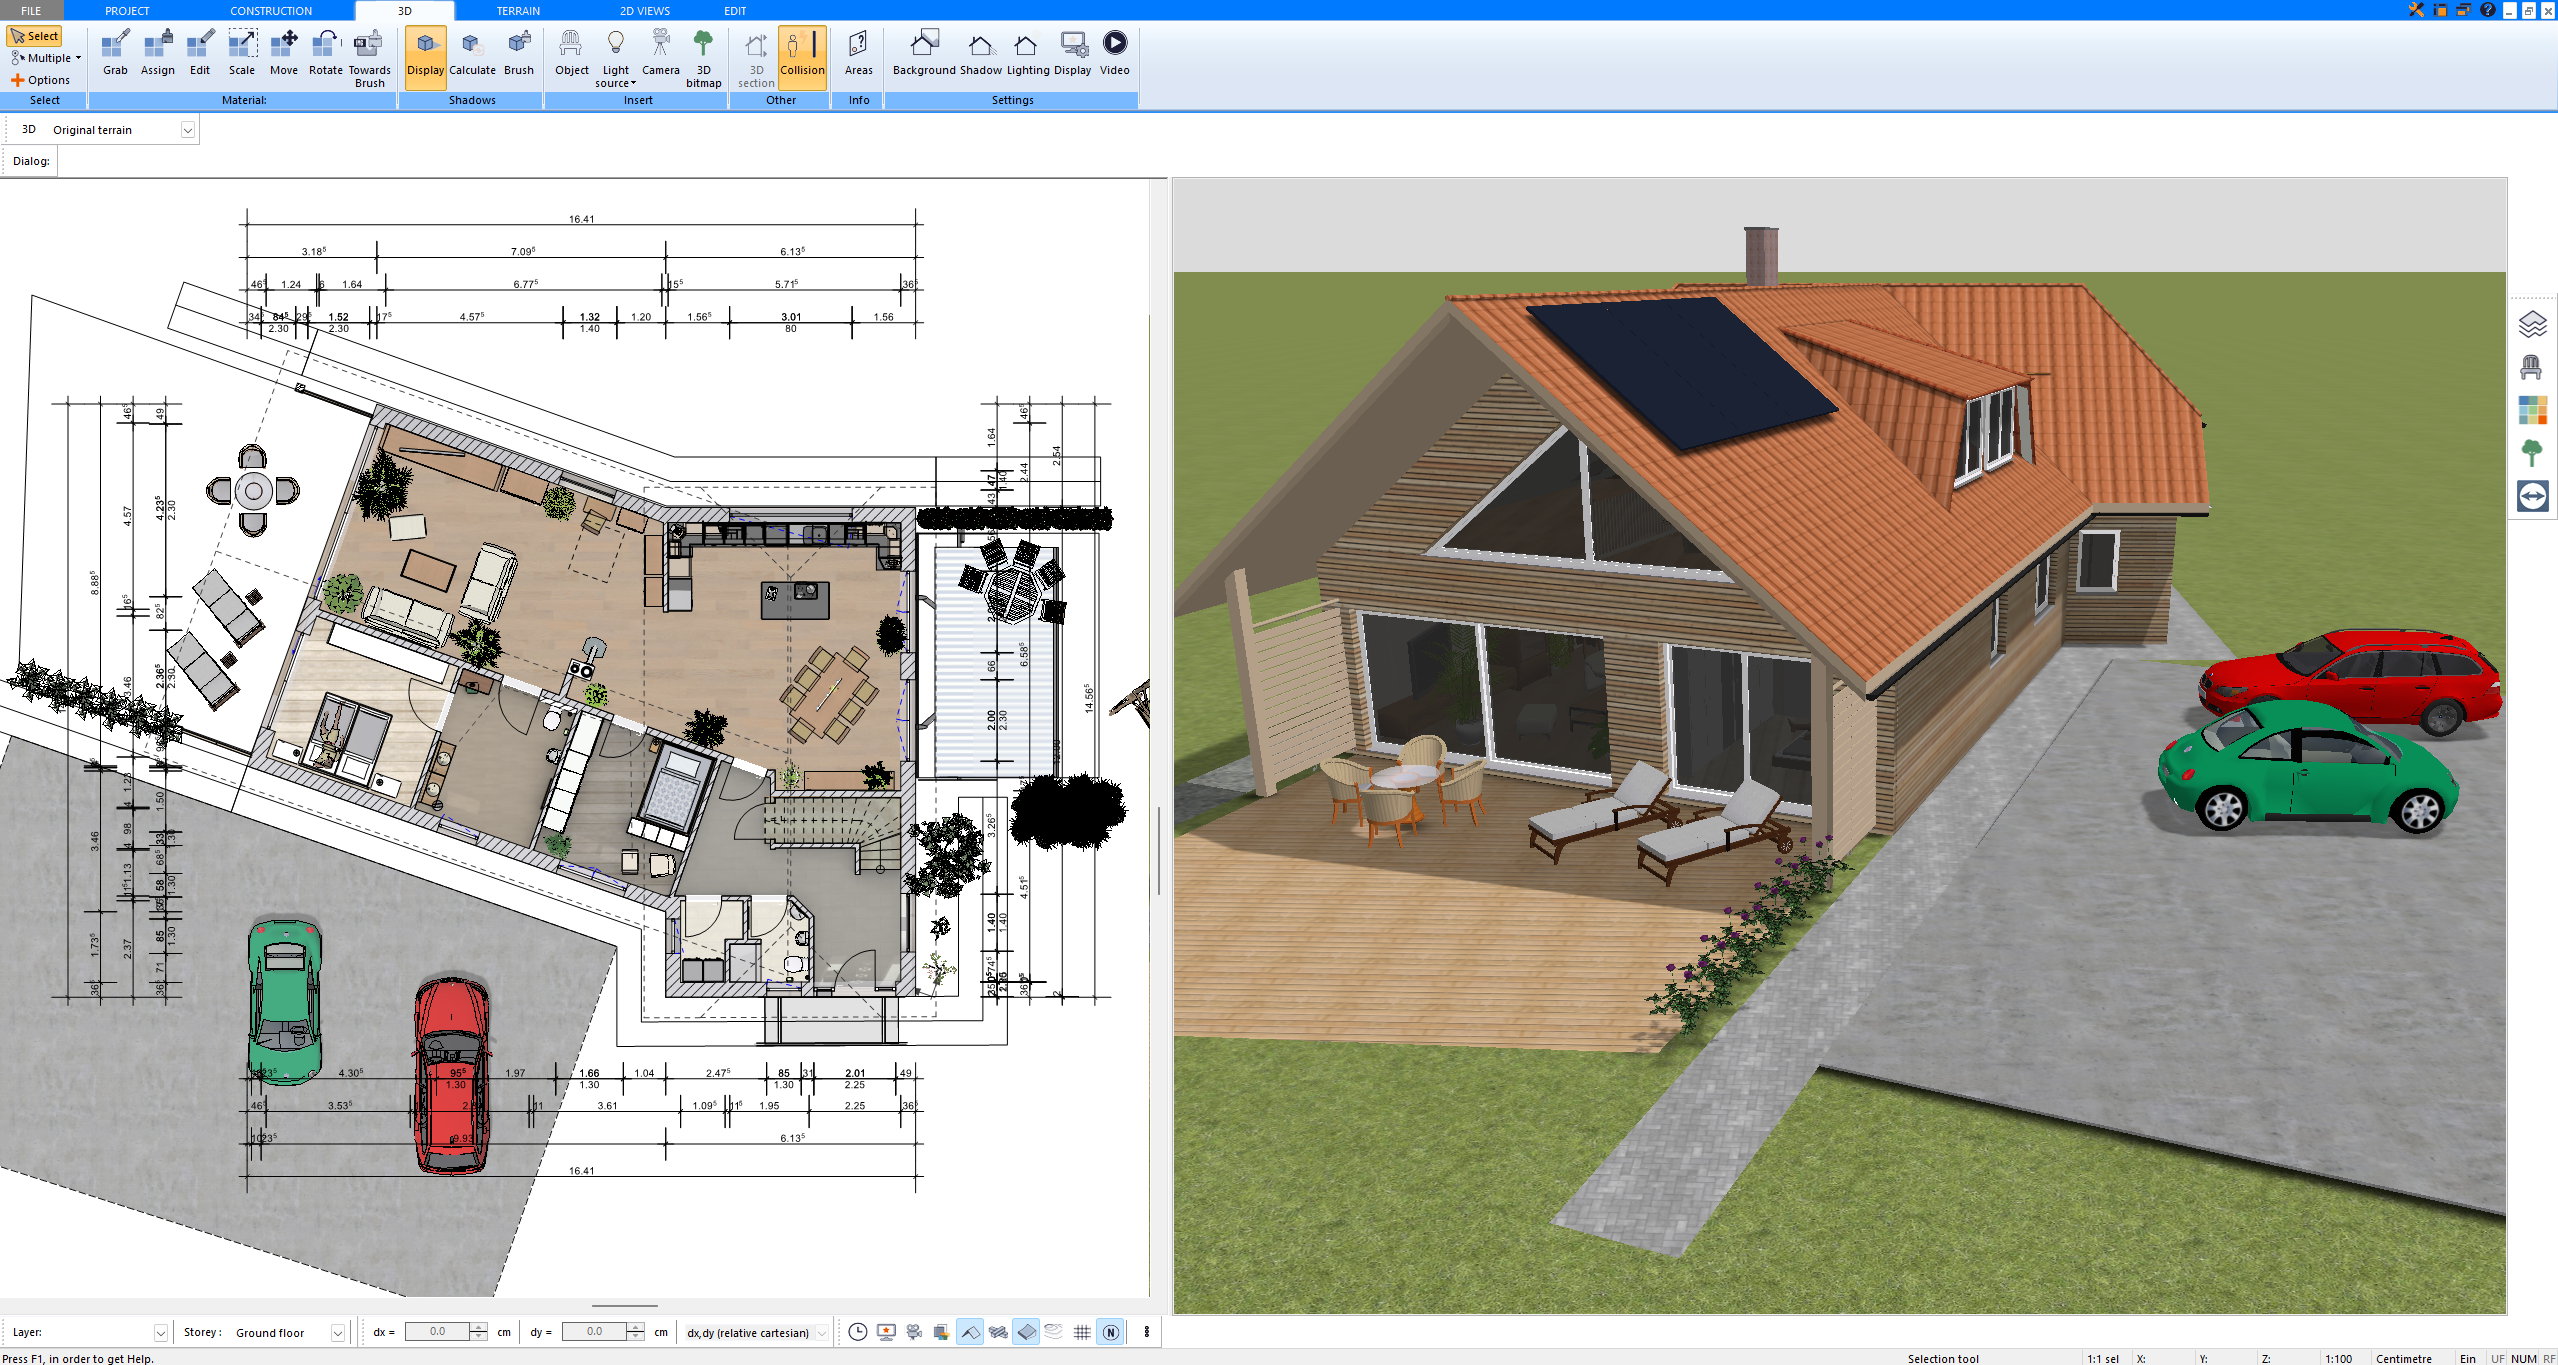Insert a 3D Object
The height and width of the screenshot is (1365, 2558).
point(572,53)
